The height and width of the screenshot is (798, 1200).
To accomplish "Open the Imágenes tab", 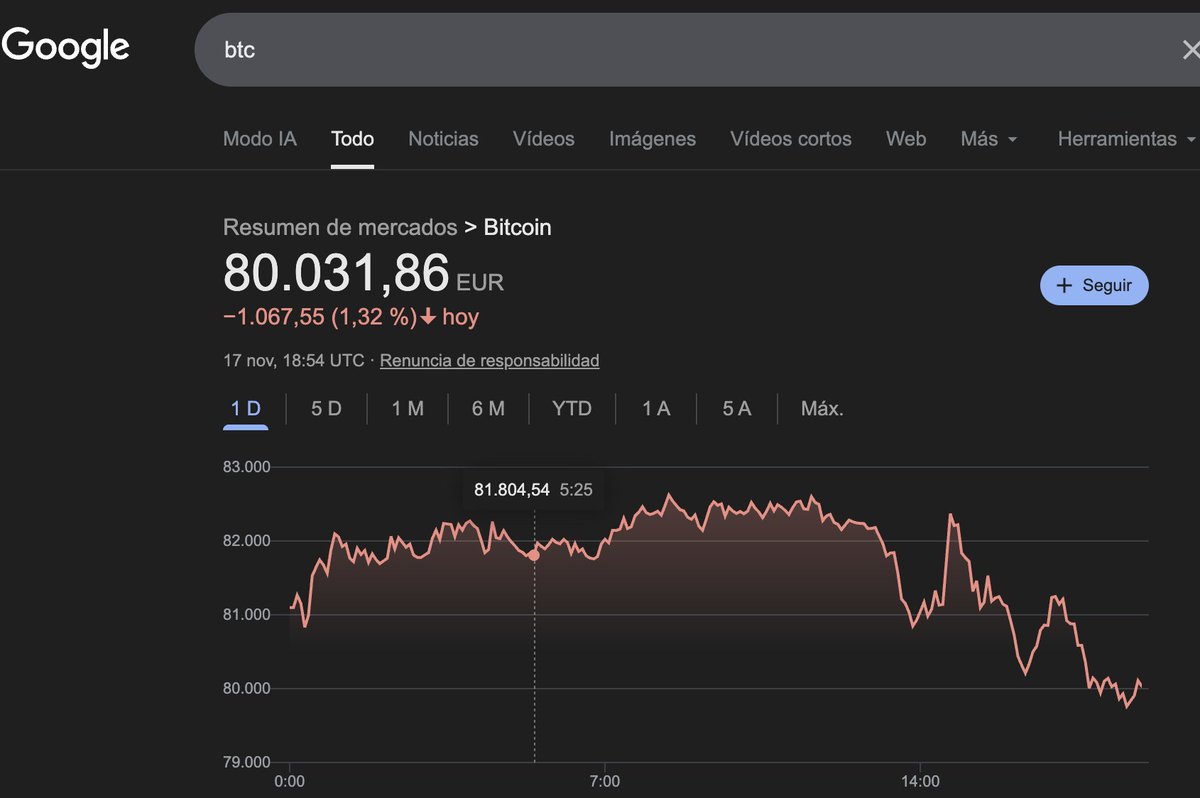I will [x=652, y=139].
